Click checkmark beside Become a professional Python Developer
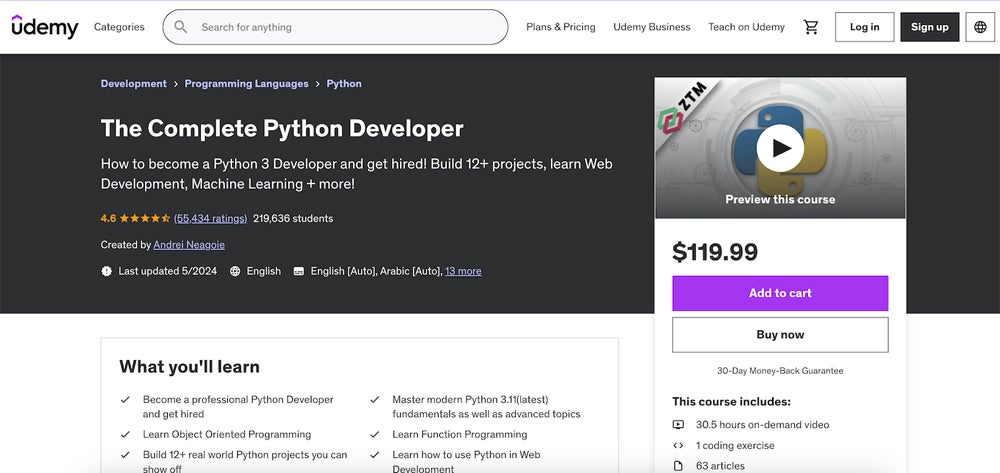The width and height of the screenshot is (1000, 473). point(125,400)
